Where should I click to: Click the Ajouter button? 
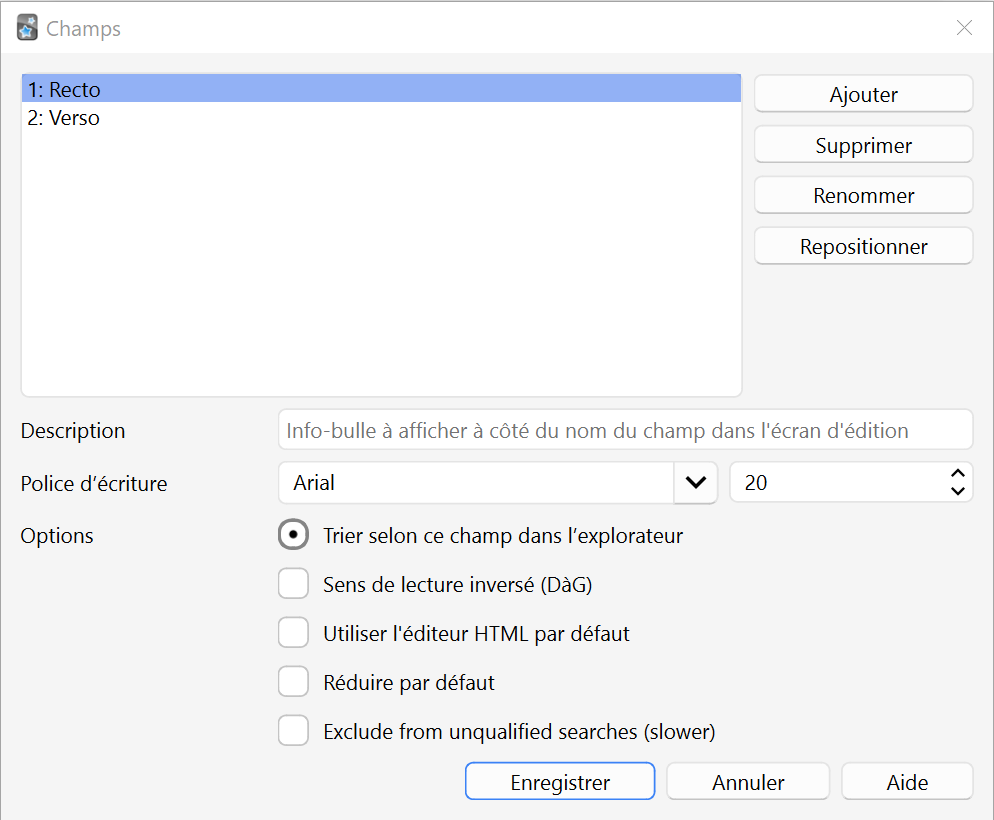pyautogui.click(x=863, y=94)
